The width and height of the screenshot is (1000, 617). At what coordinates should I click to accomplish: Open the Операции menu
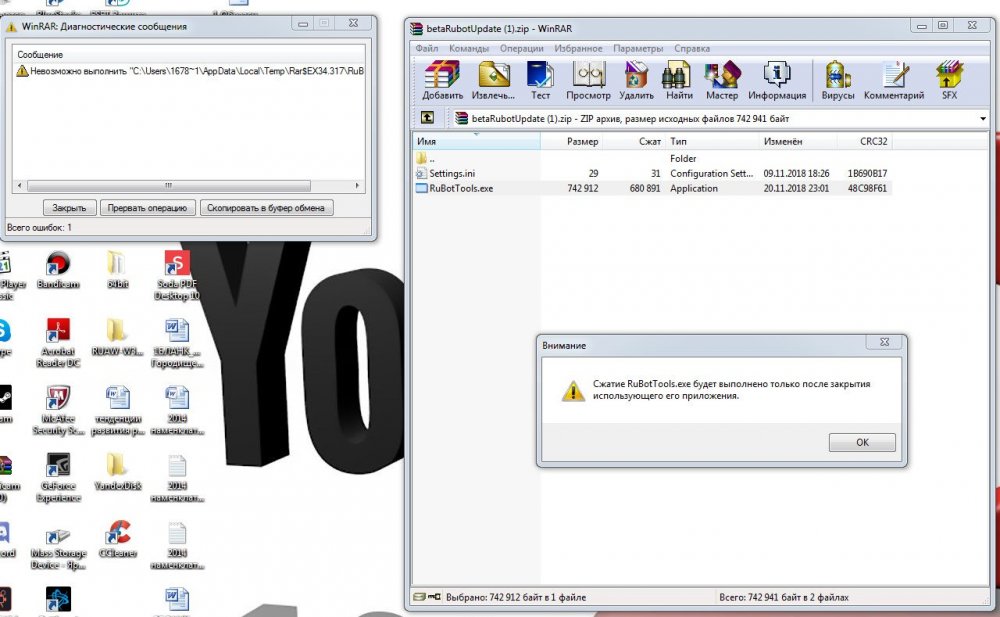(521, 48)
